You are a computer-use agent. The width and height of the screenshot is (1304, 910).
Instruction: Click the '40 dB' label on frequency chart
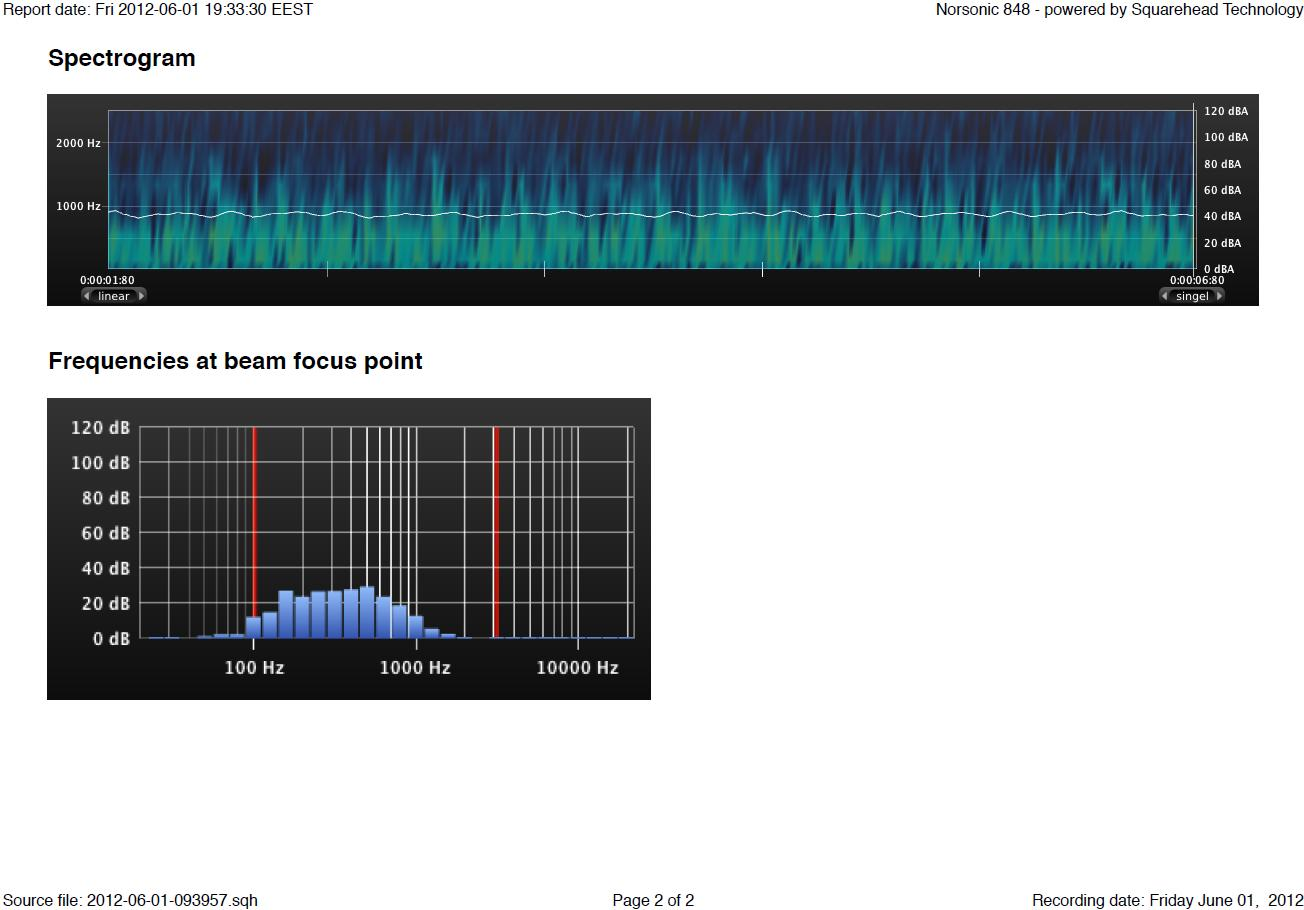105,568
